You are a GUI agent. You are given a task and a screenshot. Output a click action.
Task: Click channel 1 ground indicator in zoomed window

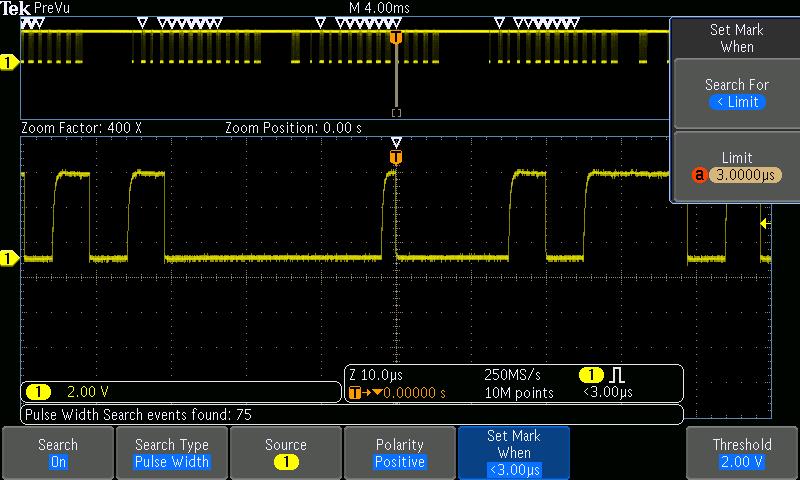(8, 258)
